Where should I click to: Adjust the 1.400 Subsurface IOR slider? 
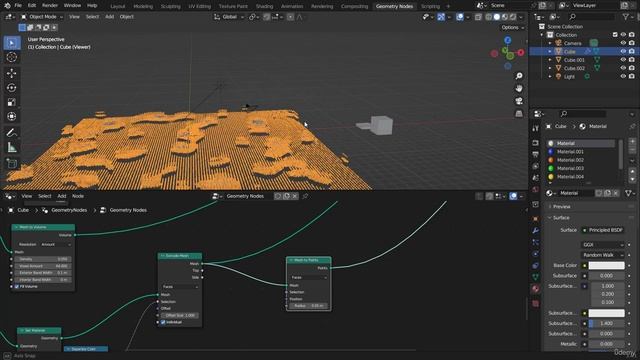coord(606,323)
